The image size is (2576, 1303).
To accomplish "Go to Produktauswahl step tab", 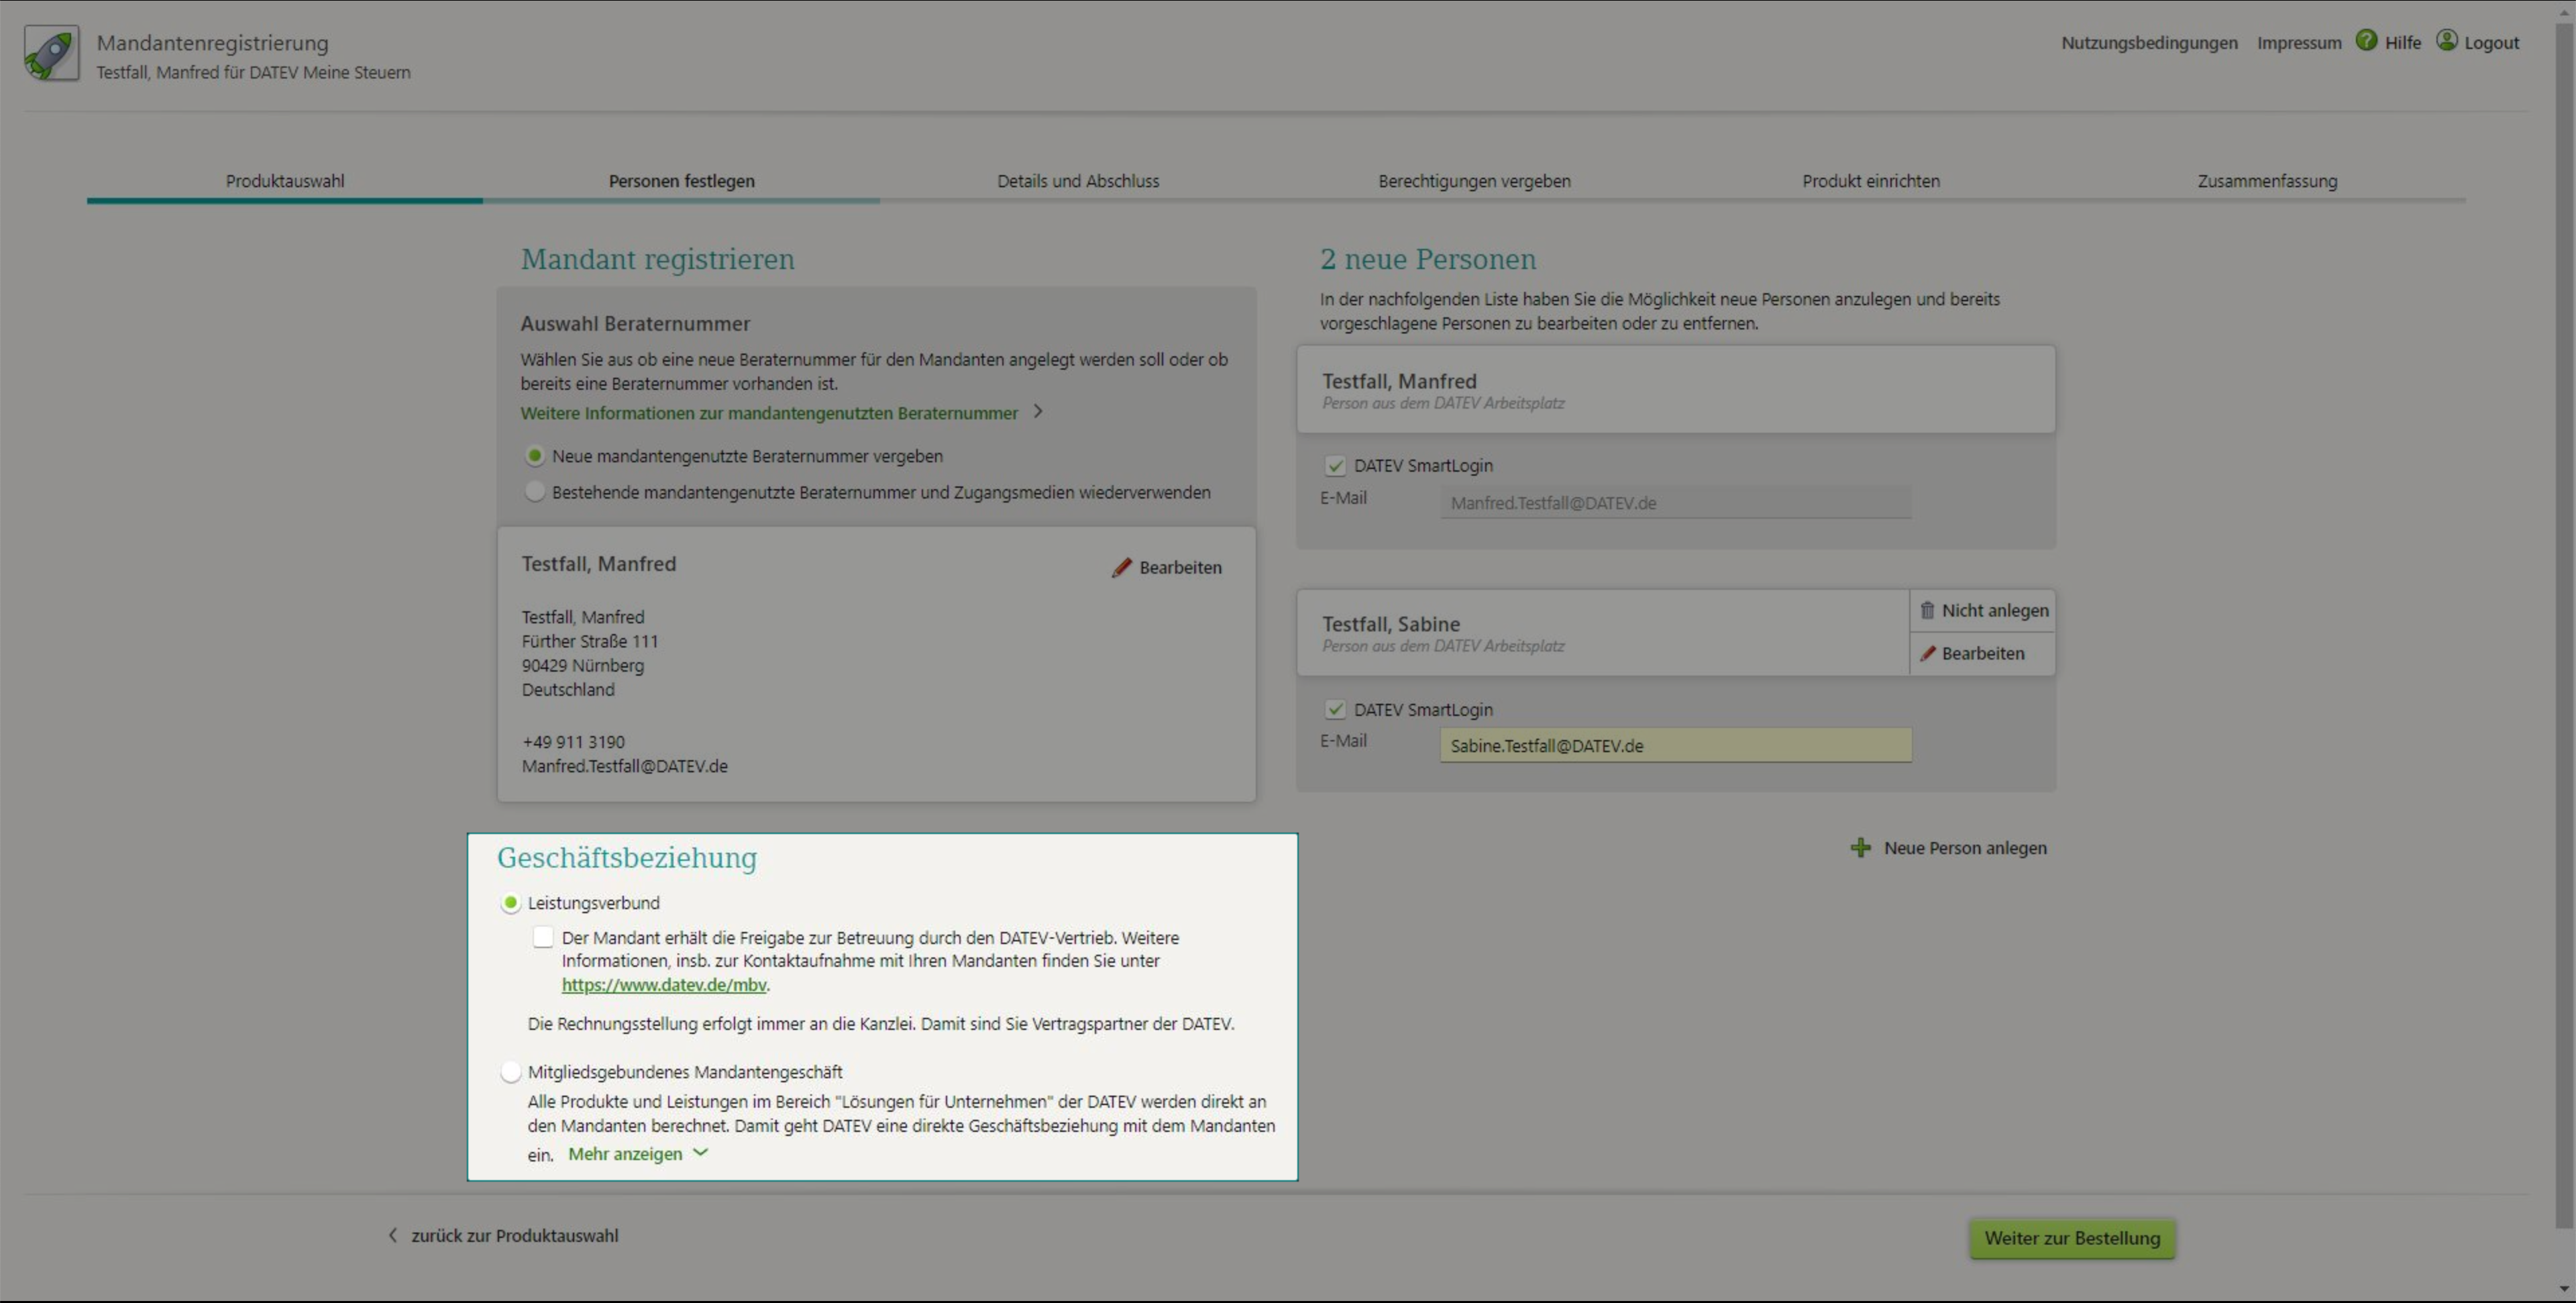I will click(x=285, y=181).
